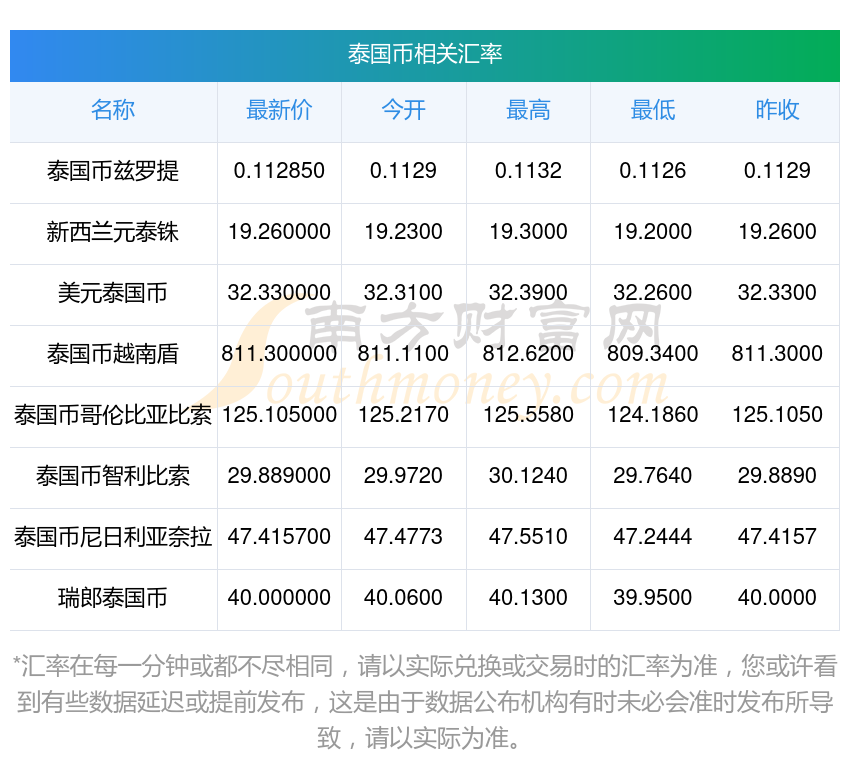Click the low value 809.3400
850x769 pixels.
(x=653, y=354)
